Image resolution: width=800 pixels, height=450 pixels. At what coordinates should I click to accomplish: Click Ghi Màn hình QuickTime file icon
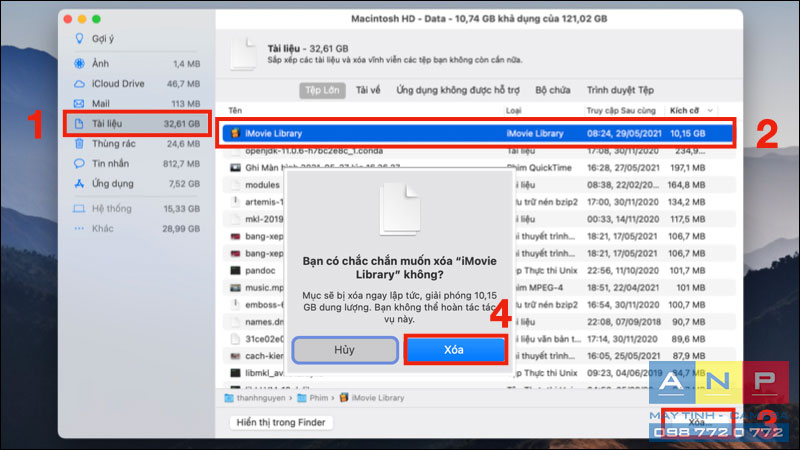235,167
